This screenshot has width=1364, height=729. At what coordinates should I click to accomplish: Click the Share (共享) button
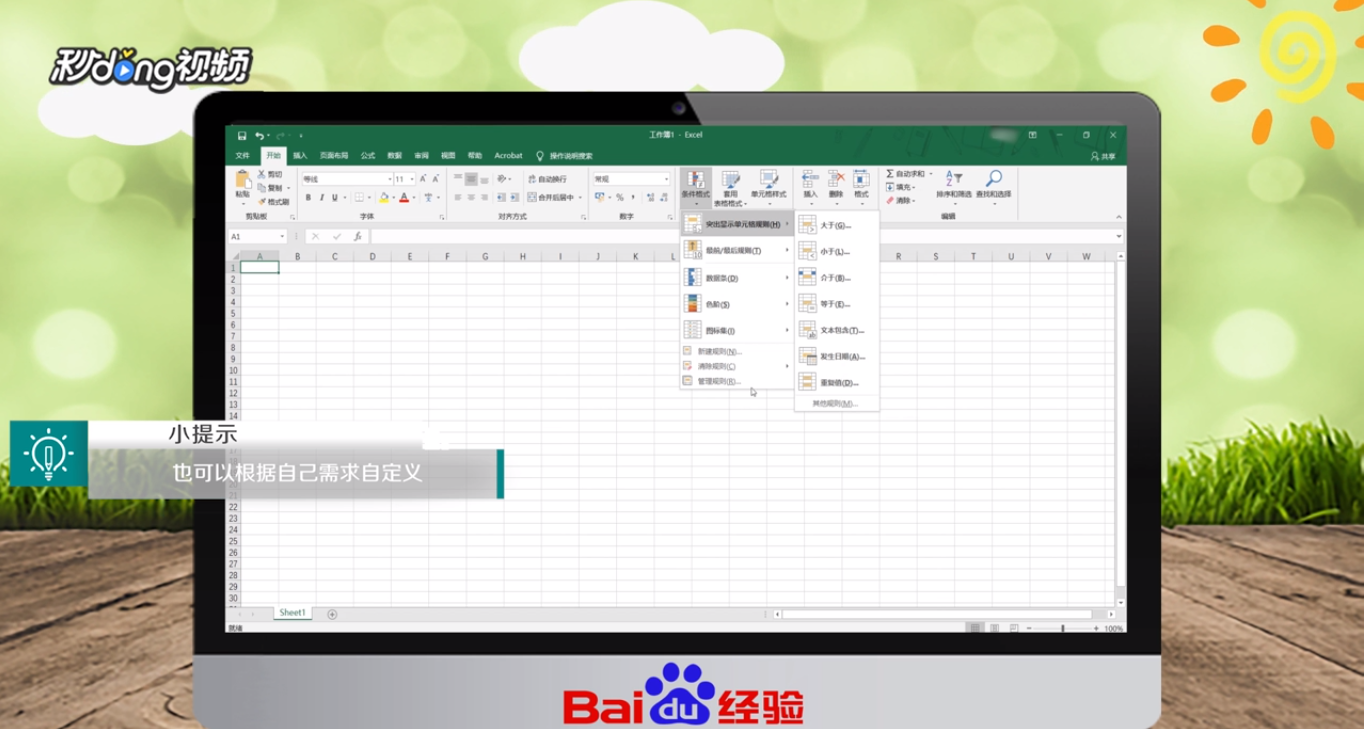point(1103,156)
